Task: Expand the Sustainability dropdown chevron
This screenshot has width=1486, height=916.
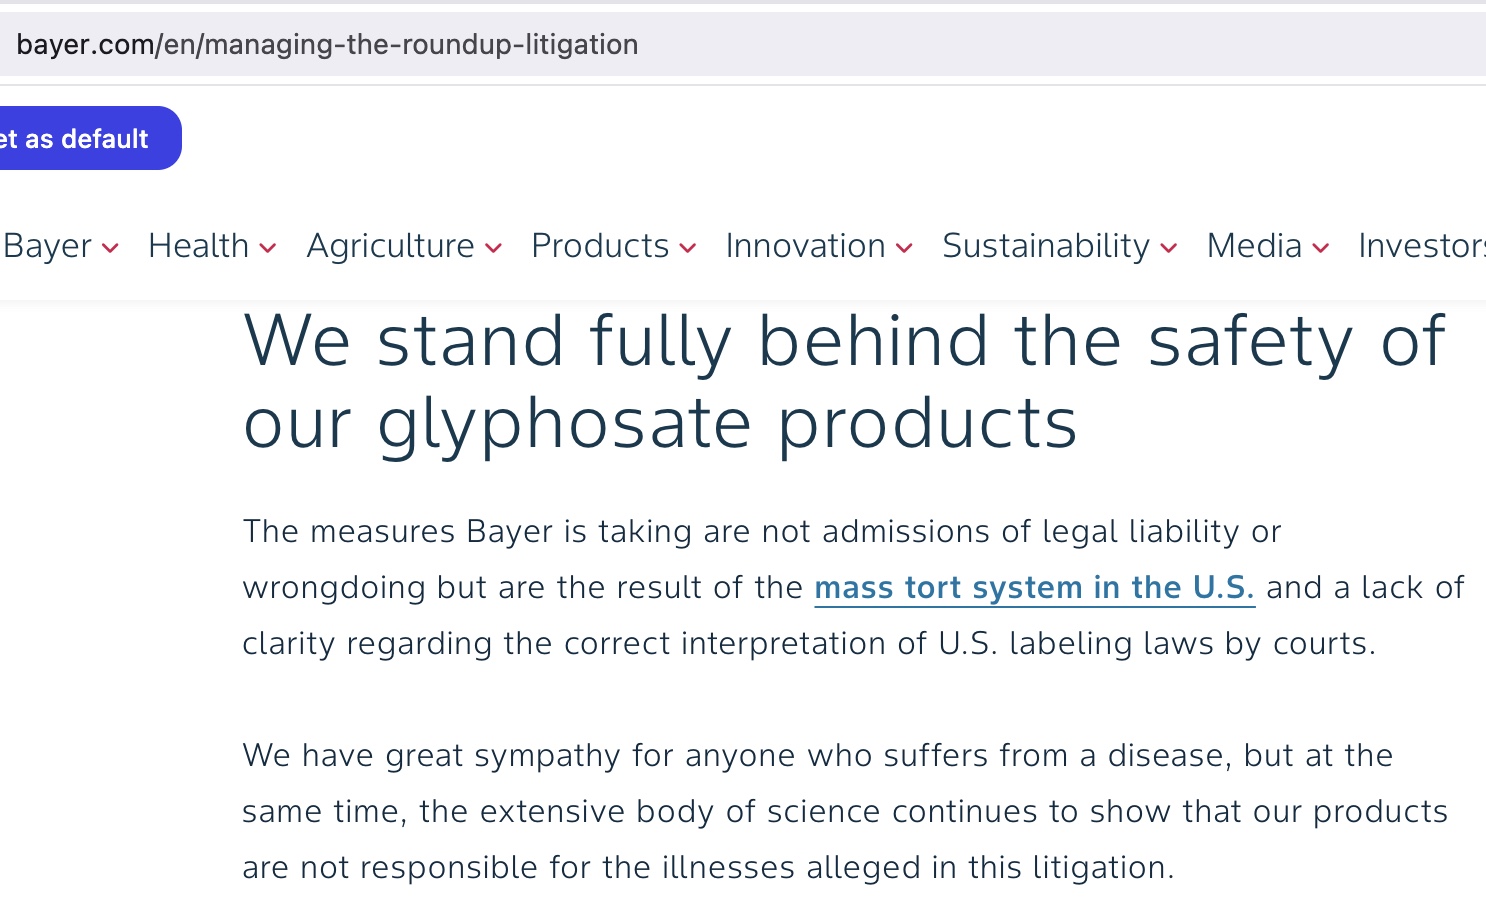Action: pos(1168,248)
